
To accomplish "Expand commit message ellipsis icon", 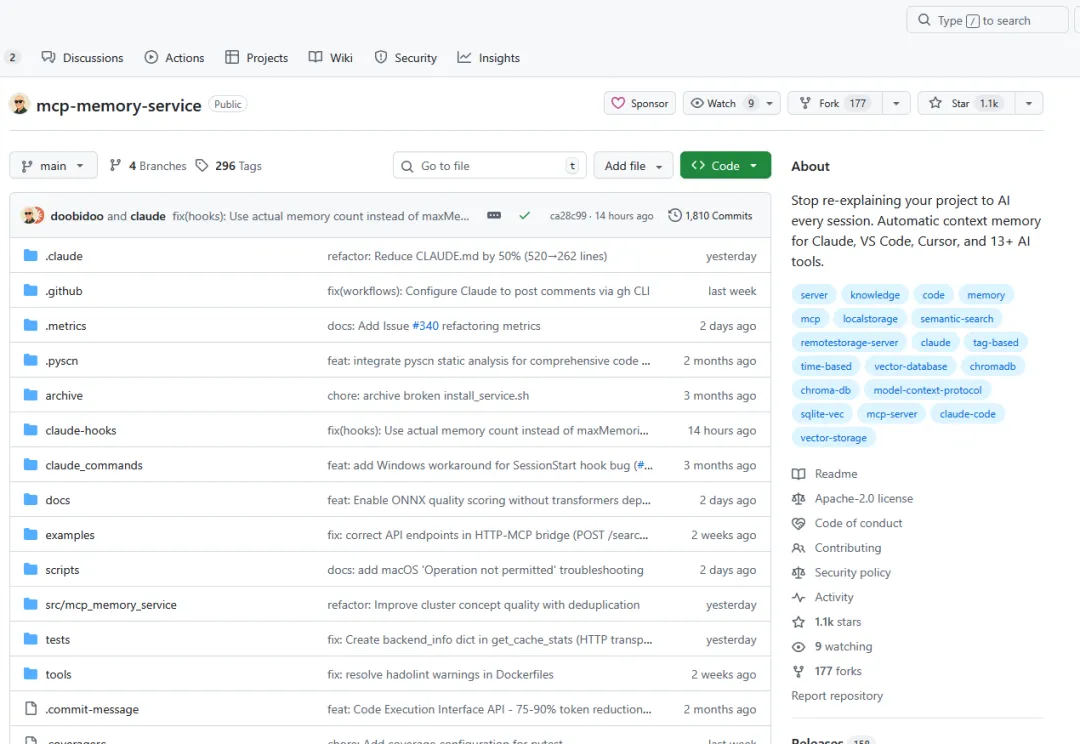I will point(494,216).
